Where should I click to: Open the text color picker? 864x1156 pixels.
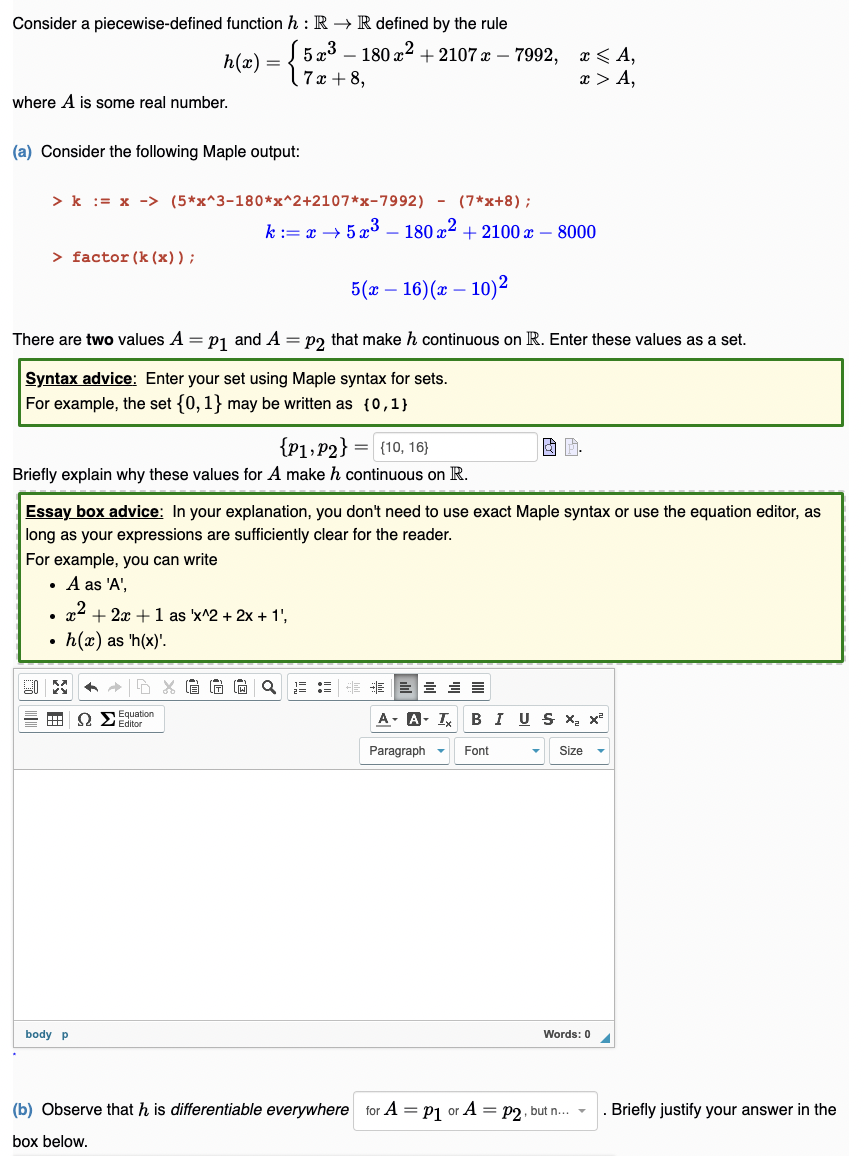pyautogui.click(x=386, y=719)
